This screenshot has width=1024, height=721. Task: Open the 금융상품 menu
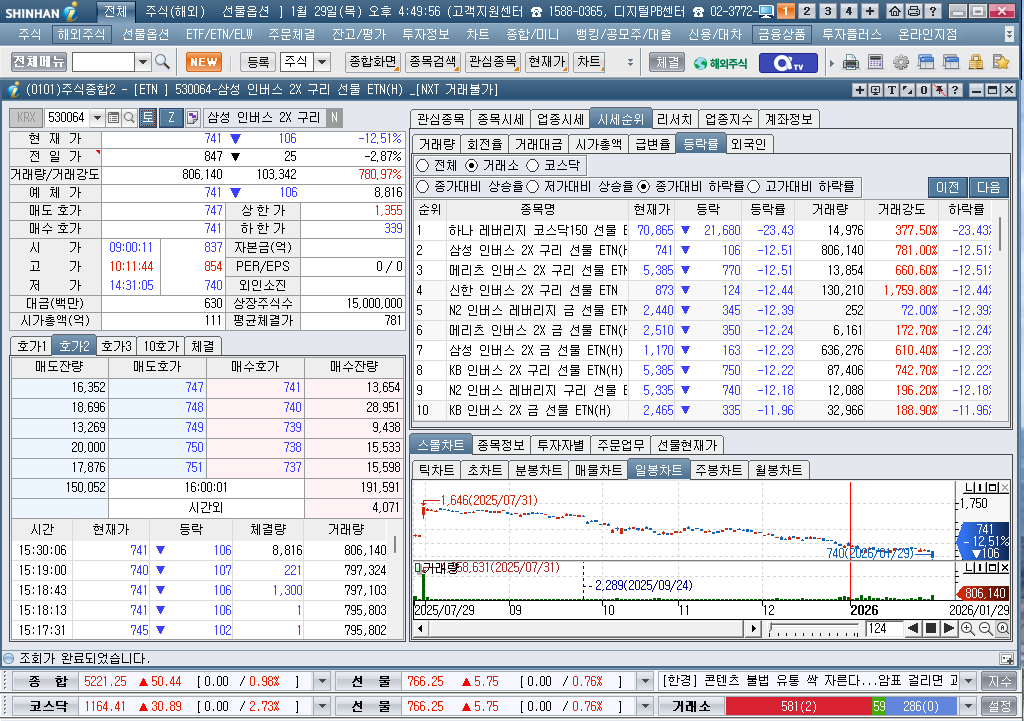(782, 34)
